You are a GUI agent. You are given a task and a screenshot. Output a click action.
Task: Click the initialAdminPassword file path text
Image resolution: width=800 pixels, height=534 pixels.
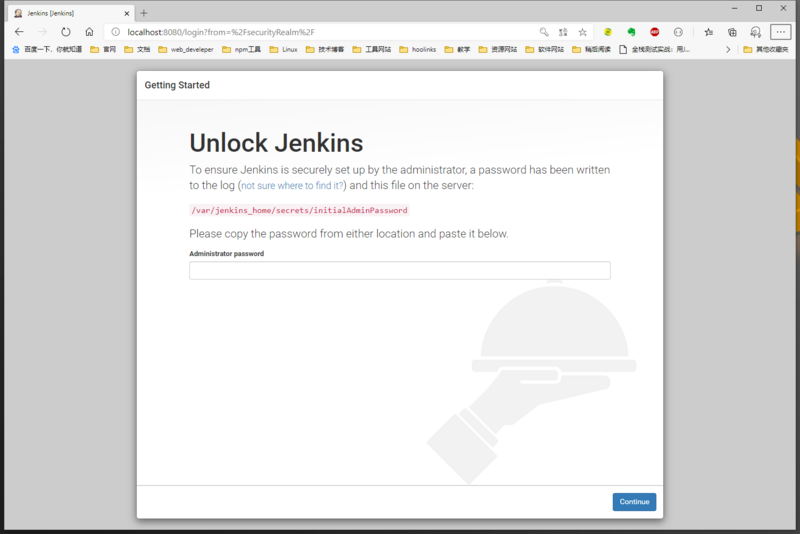(x=299, y=210)
